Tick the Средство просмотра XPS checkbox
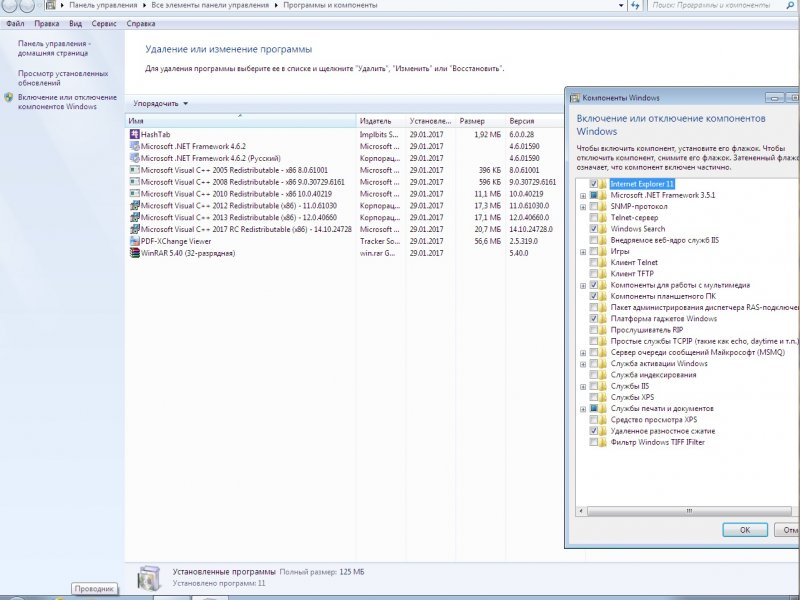This screenshot has height=600, width=800. coord(594,419)
